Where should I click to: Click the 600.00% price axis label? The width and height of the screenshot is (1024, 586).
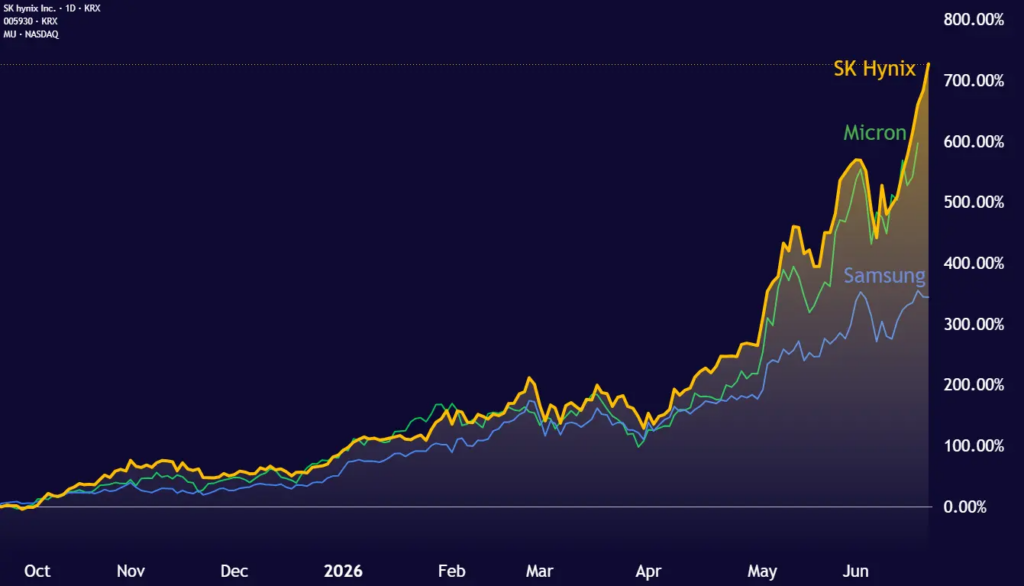[973, 142]
